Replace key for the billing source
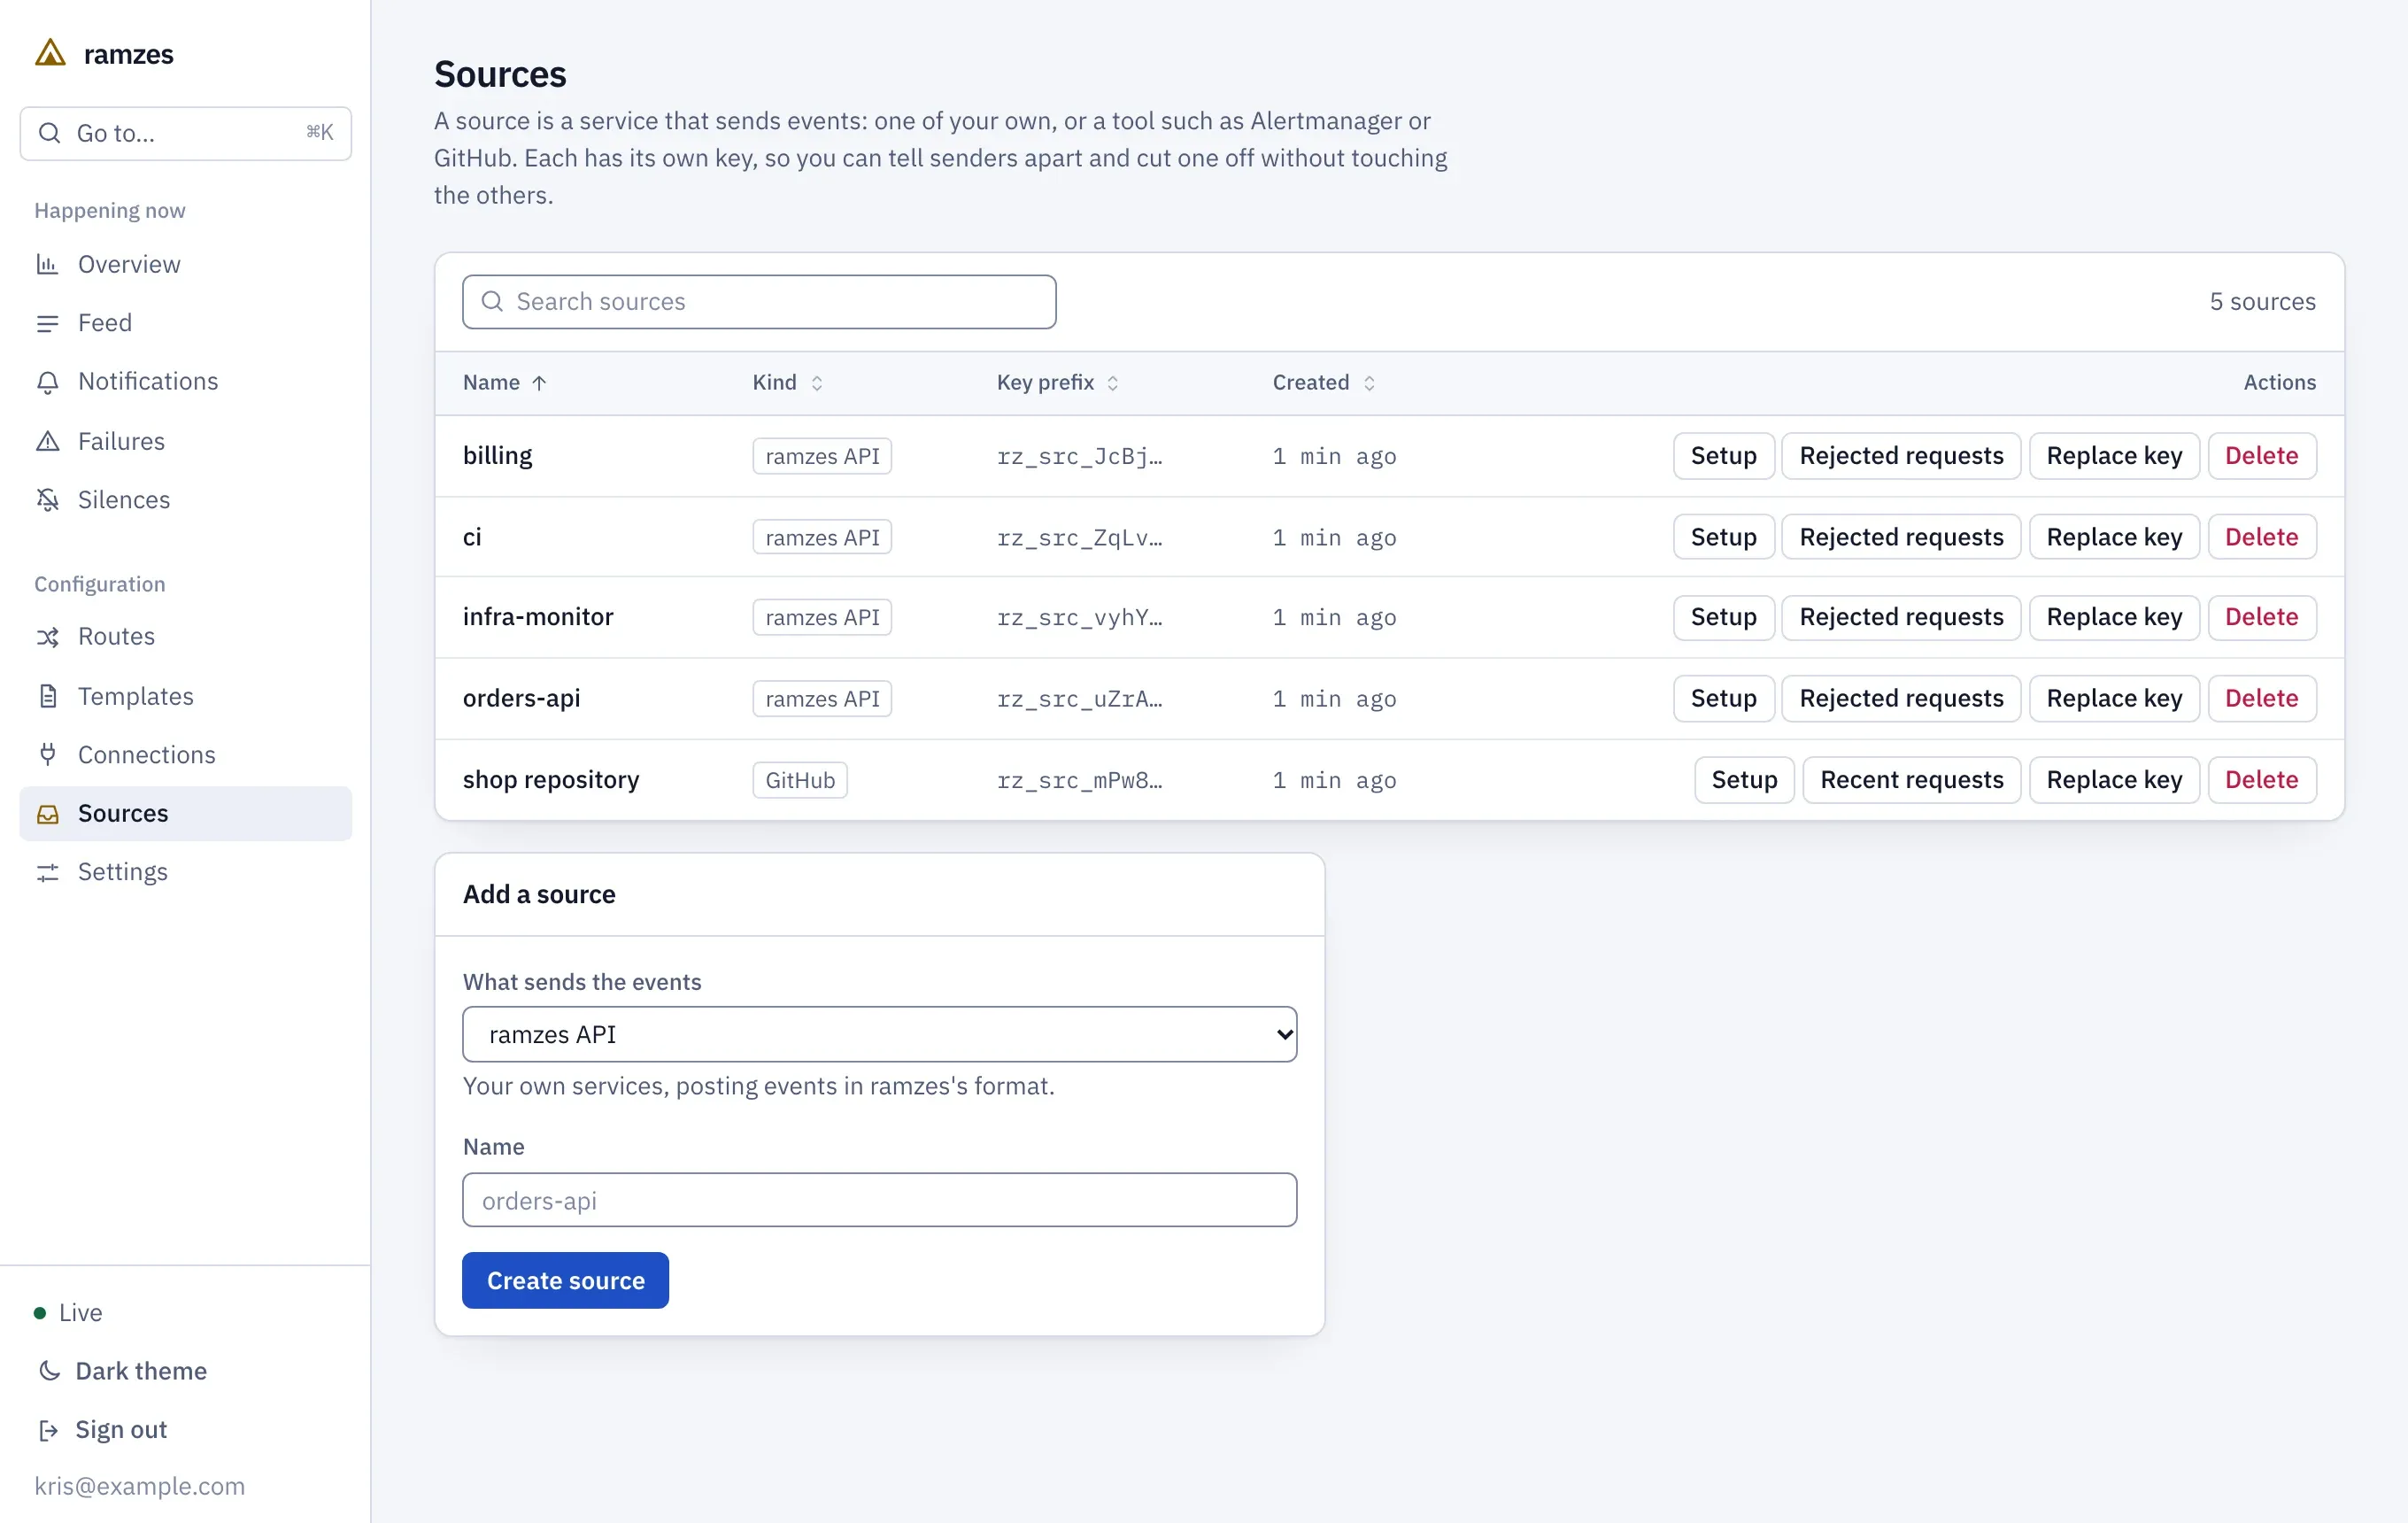The width and height of the screenshot is (2408, 1523). [x=2114, y=456]
